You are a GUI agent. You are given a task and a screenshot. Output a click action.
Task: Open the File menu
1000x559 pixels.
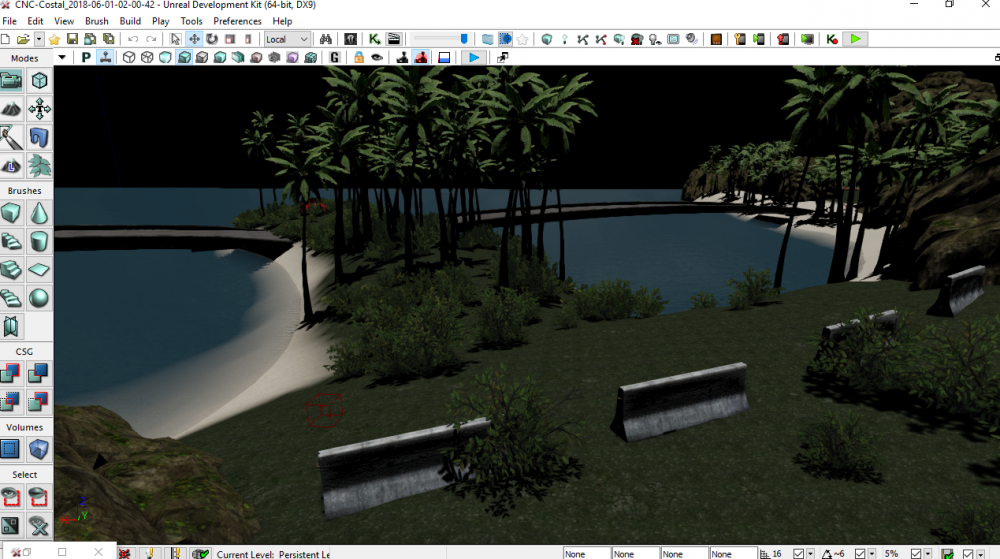click(x=10, y=21)
